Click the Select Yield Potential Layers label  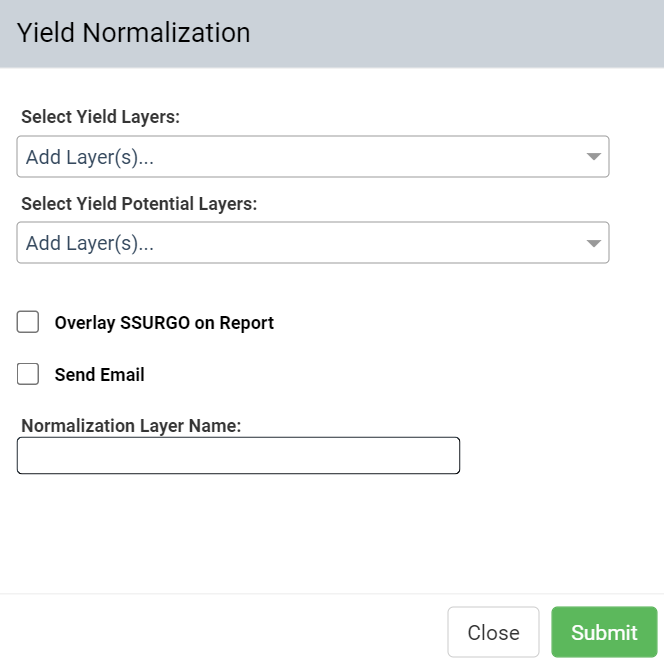(139, 204)
